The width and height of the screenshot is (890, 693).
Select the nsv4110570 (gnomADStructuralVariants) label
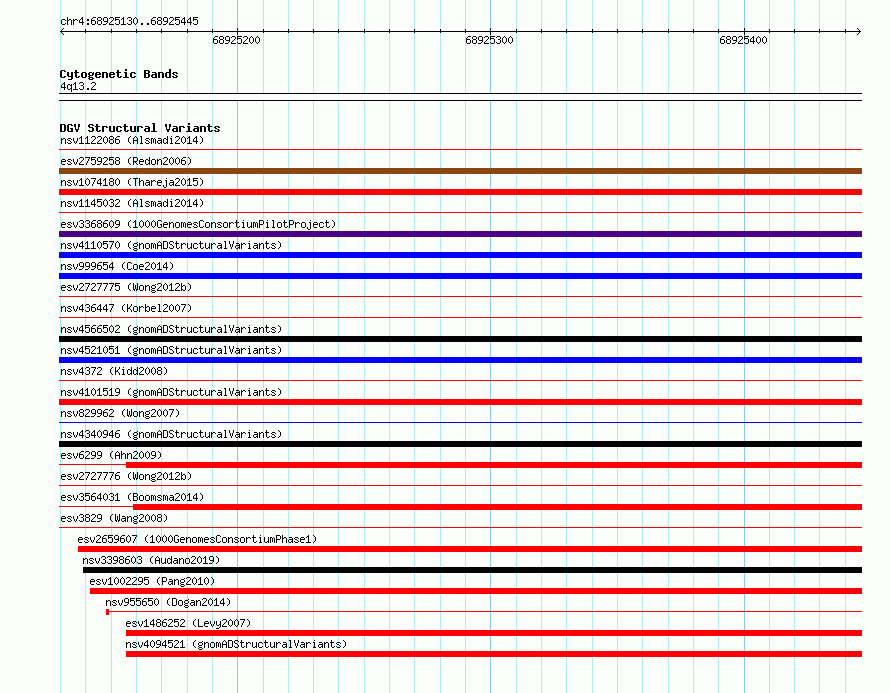pyautogui.click(x=171, y=245)
